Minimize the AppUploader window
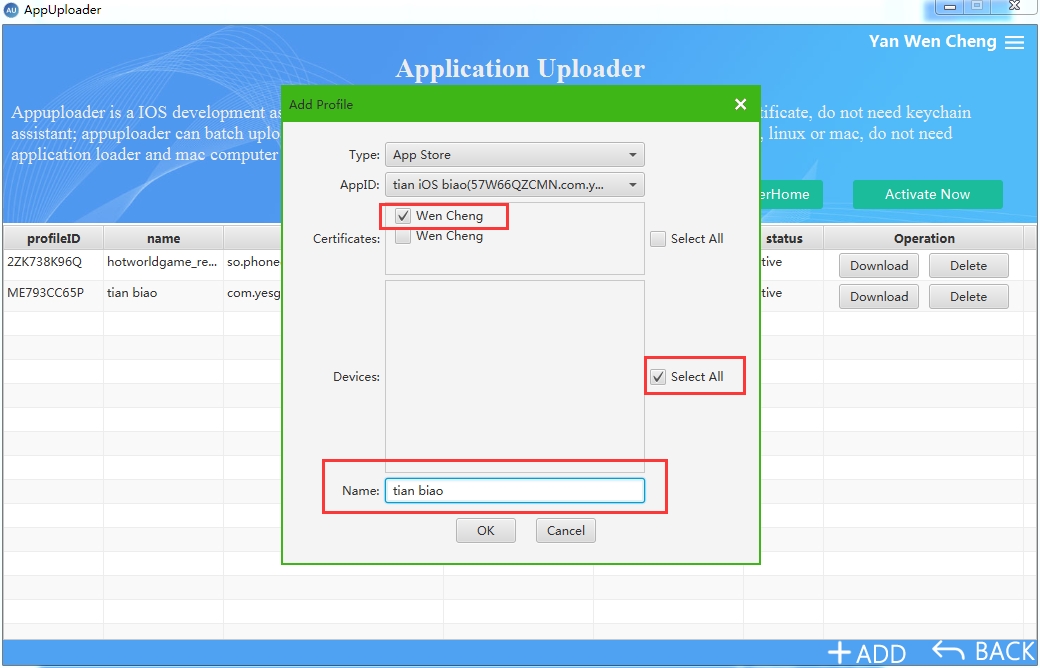1040x668 pixels. click(x=950, y=7)
